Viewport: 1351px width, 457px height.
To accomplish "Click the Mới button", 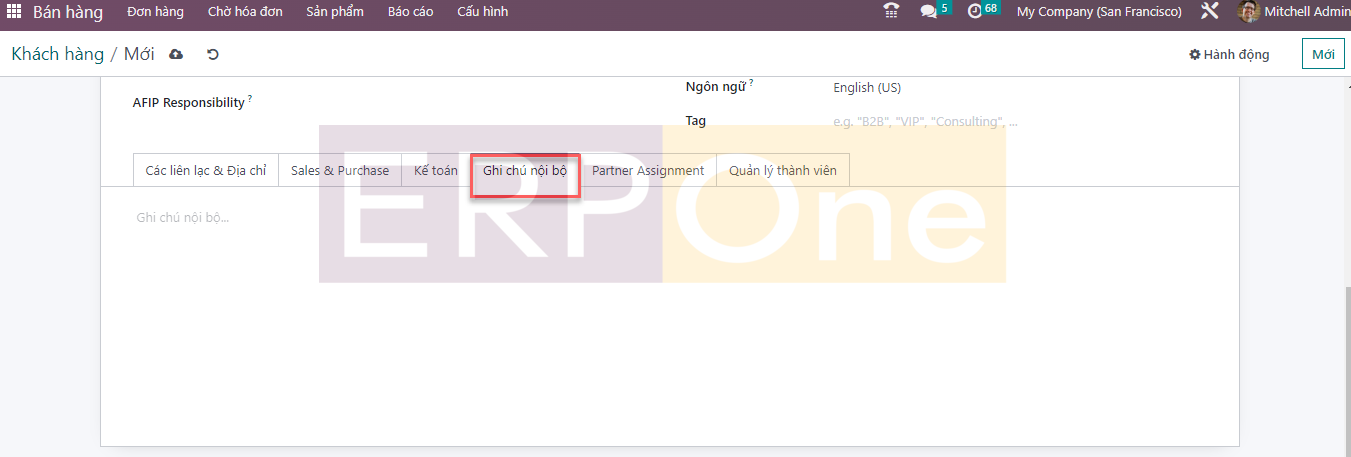I will [1323, 54].
